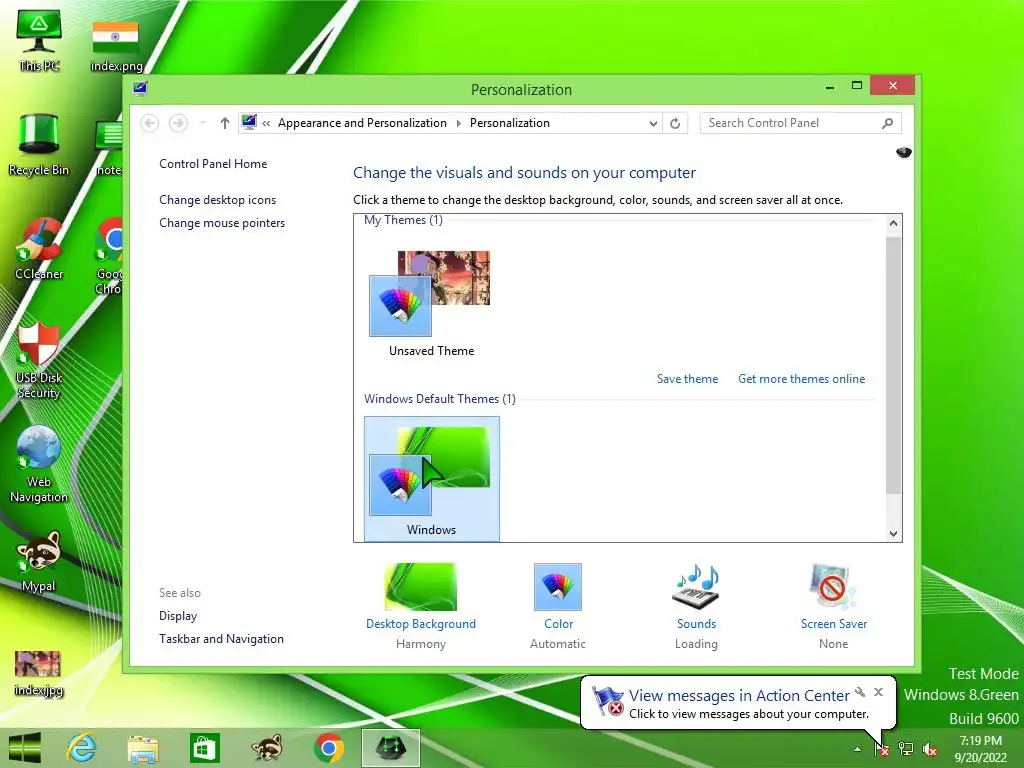
Task: Open Taskbar and Navigation link
Action: tap(221, 639)
